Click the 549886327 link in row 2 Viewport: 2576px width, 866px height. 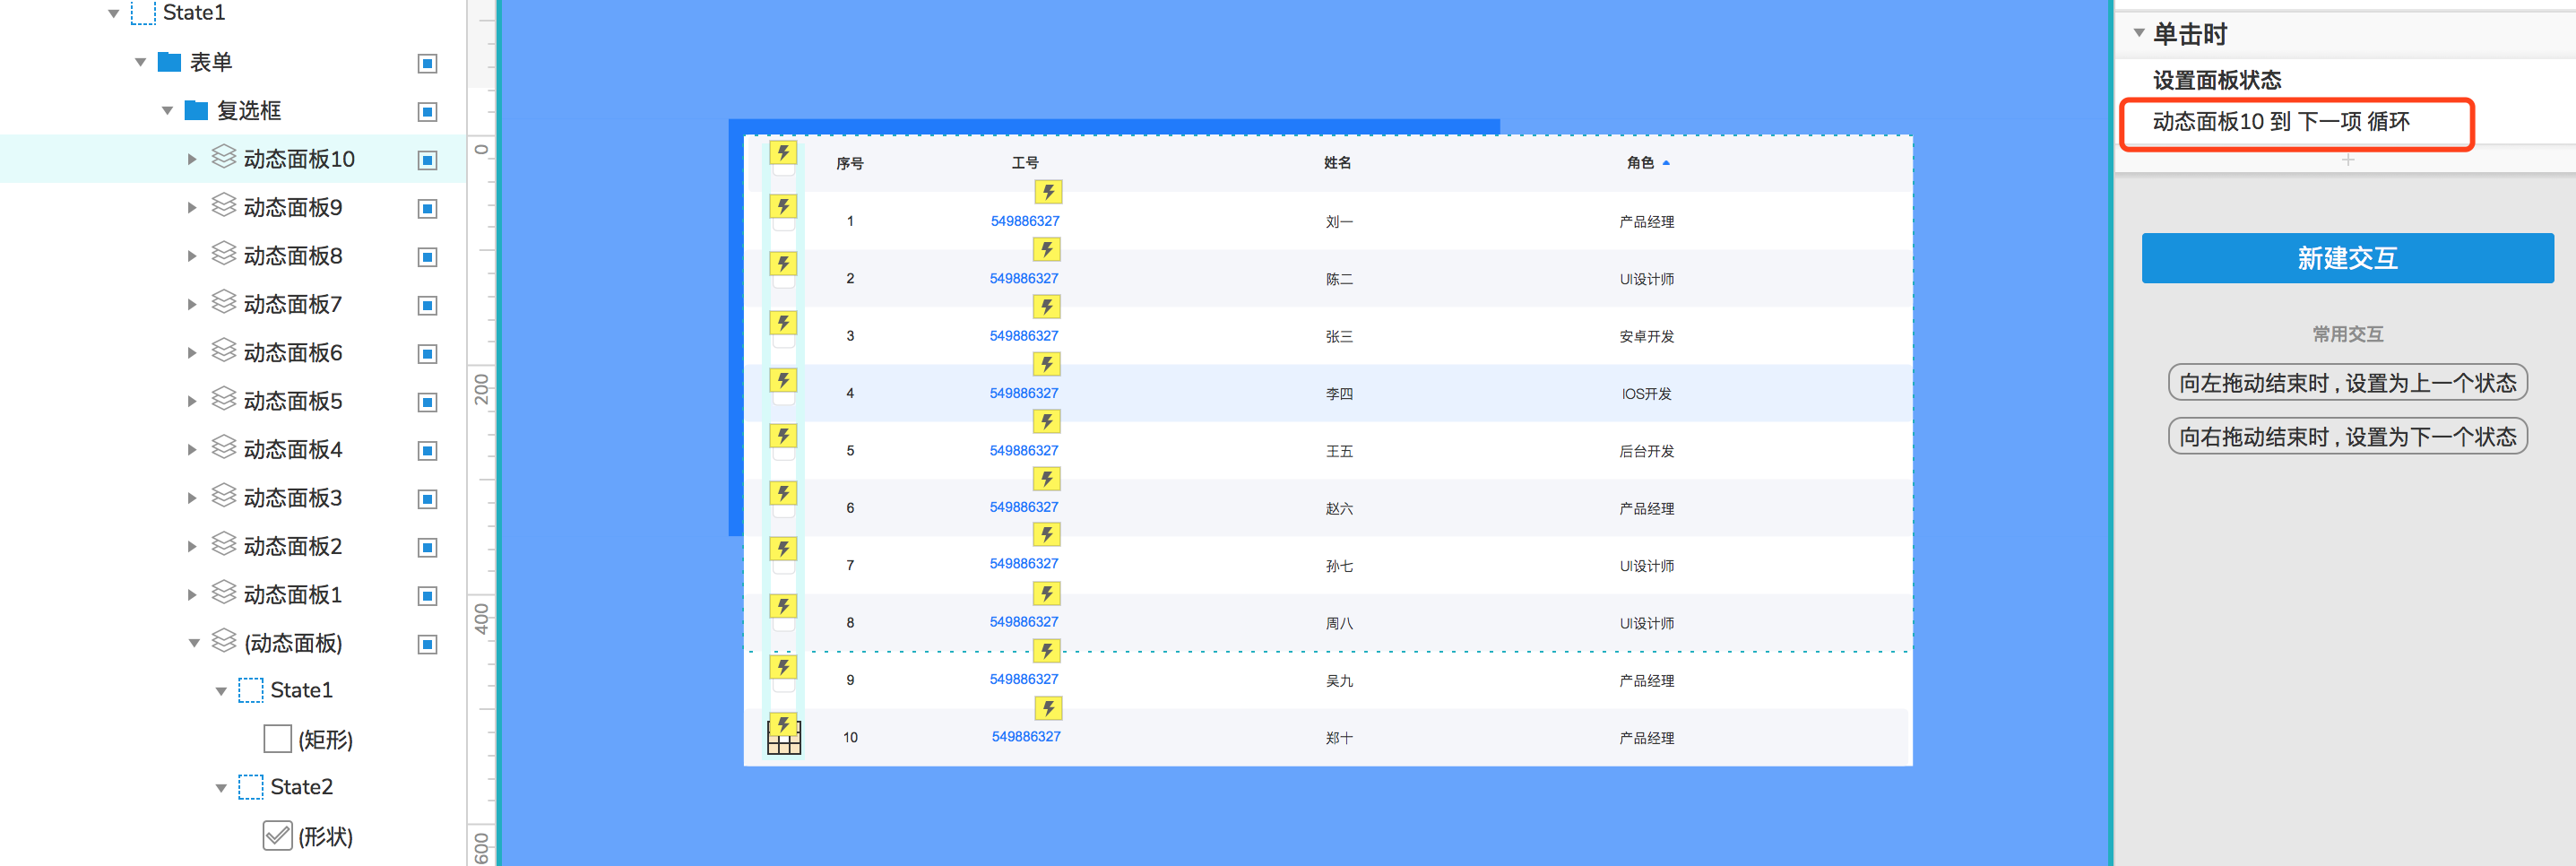(x=1024, y=278)
